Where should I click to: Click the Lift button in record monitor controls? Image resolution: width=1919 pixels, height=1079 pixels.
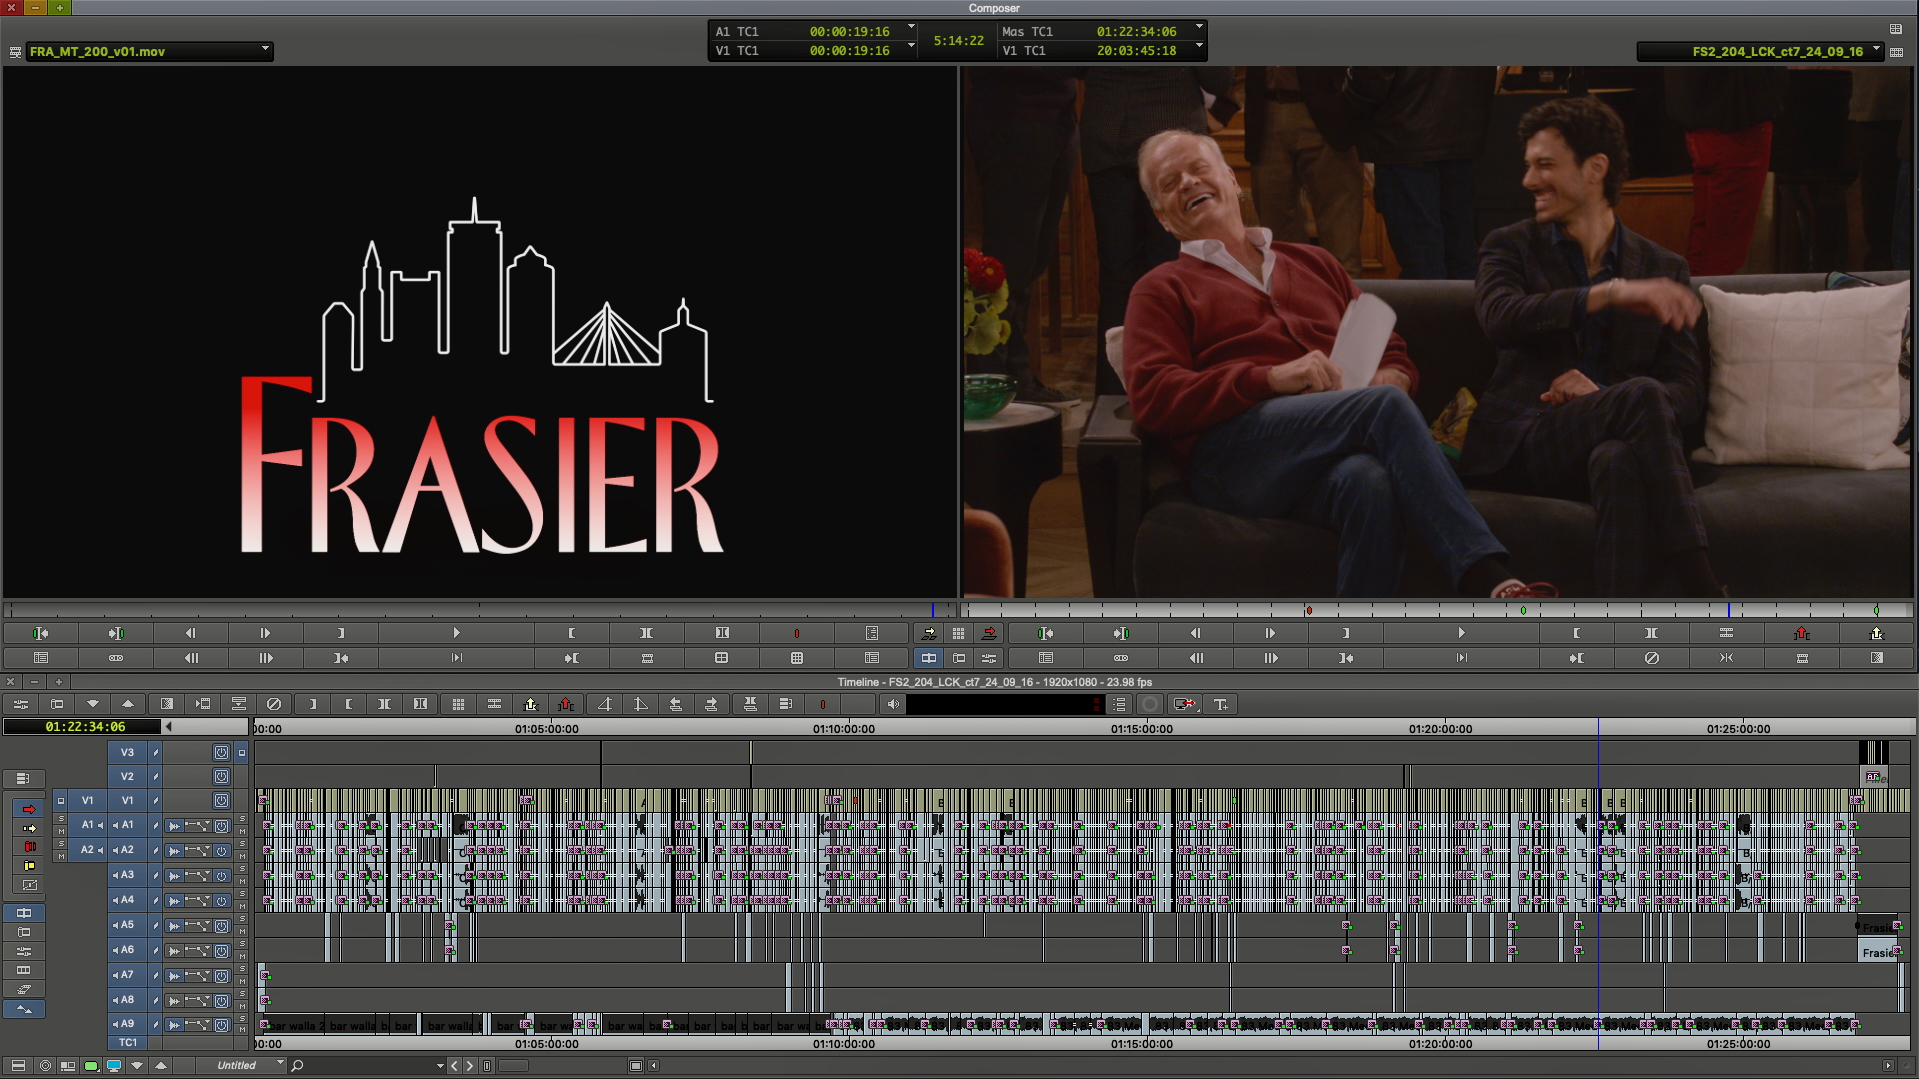[1801, 633]
